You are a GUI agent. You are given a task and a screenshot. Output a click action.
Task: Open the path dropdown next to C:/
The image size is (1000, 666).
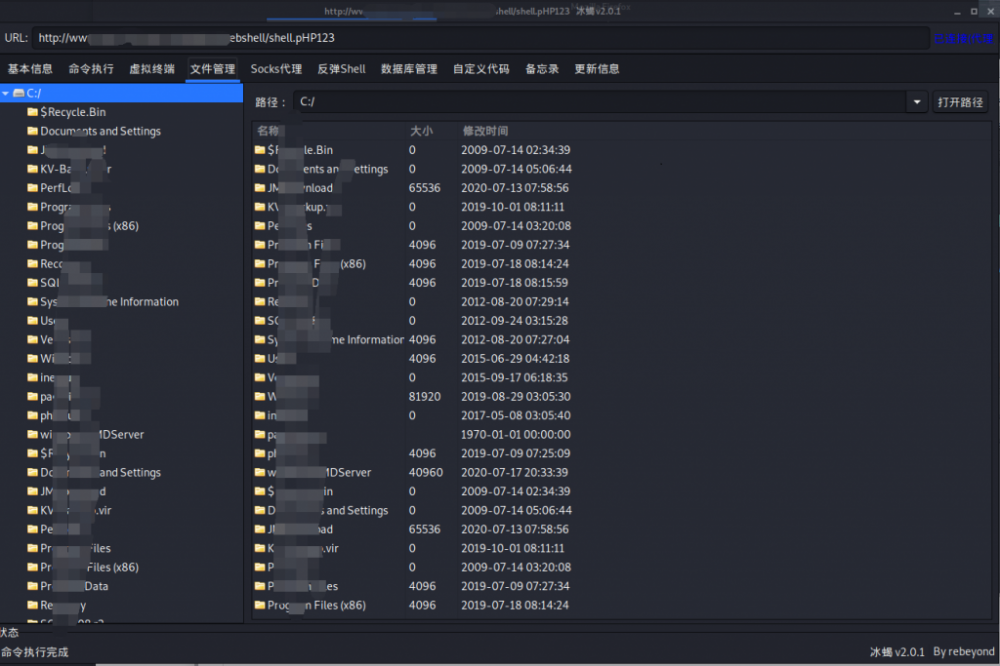[917, 101]
